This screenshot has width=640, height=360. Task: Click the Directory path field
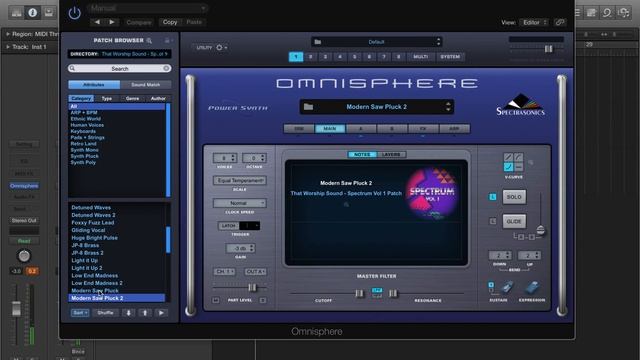click(120, 54)
